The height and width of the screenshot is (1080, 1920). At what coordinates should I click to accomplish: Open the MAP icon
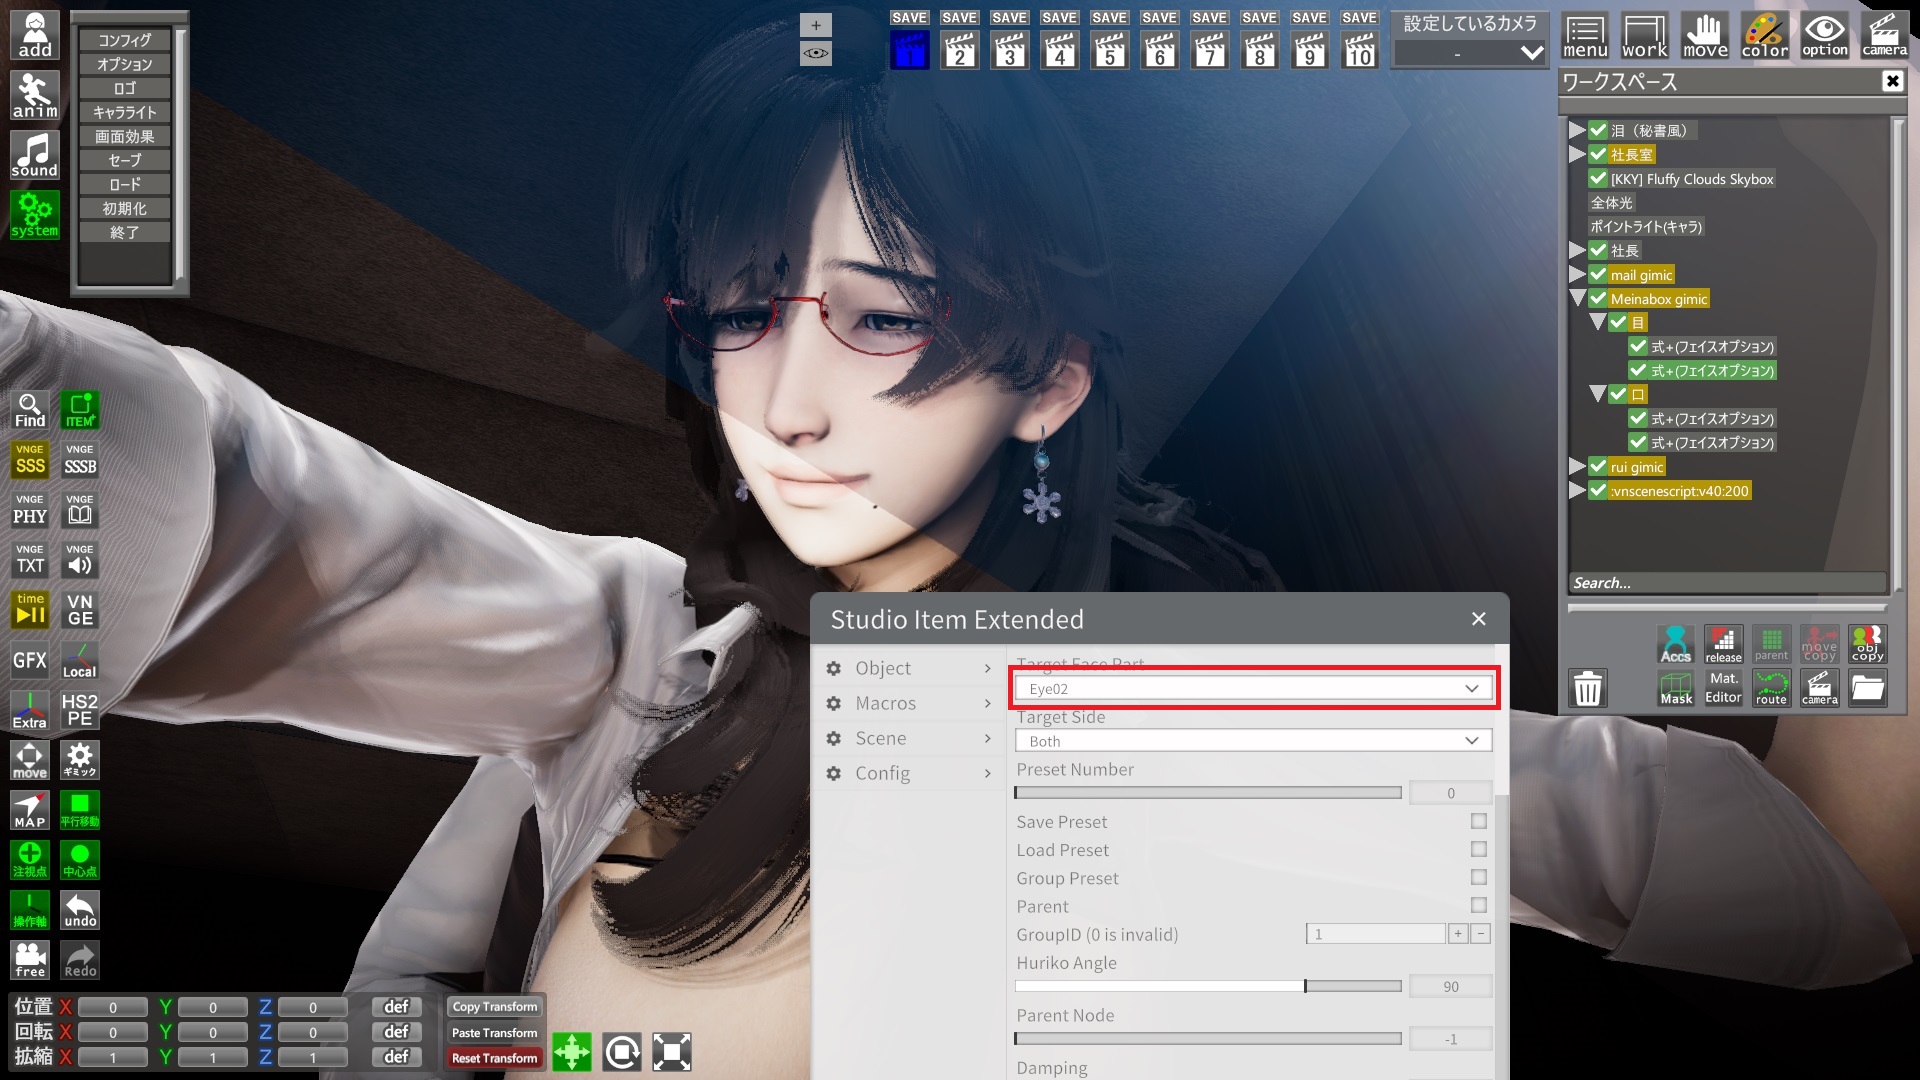pos(30,810)
